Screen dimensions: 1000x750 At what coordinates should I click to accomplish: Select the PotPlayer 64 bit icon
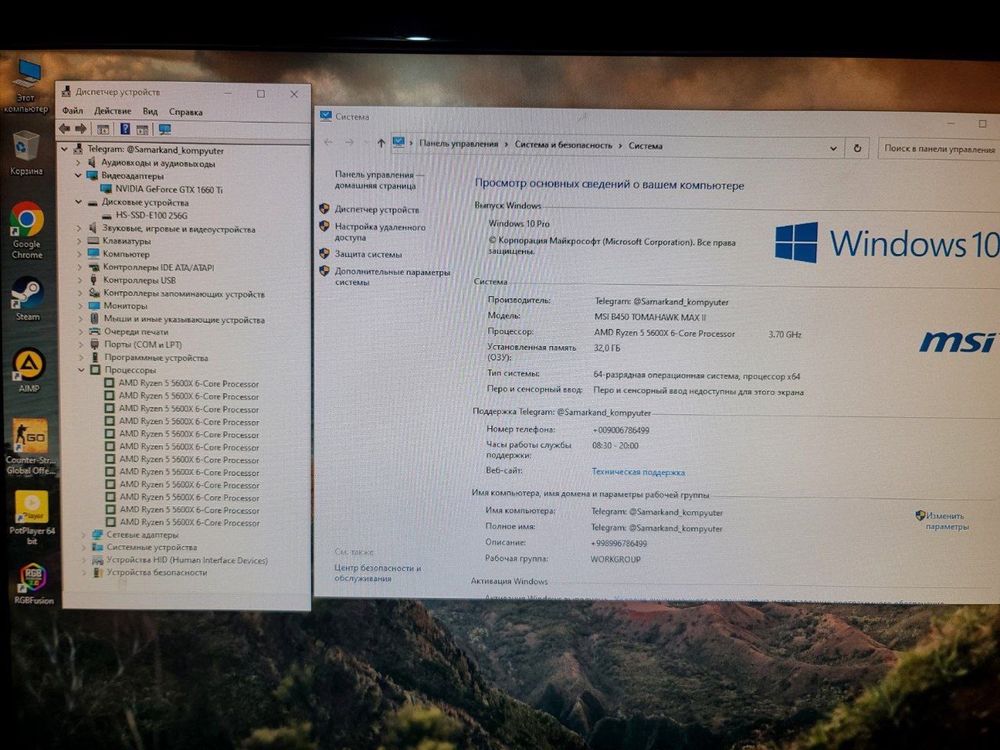pos(32,517)
